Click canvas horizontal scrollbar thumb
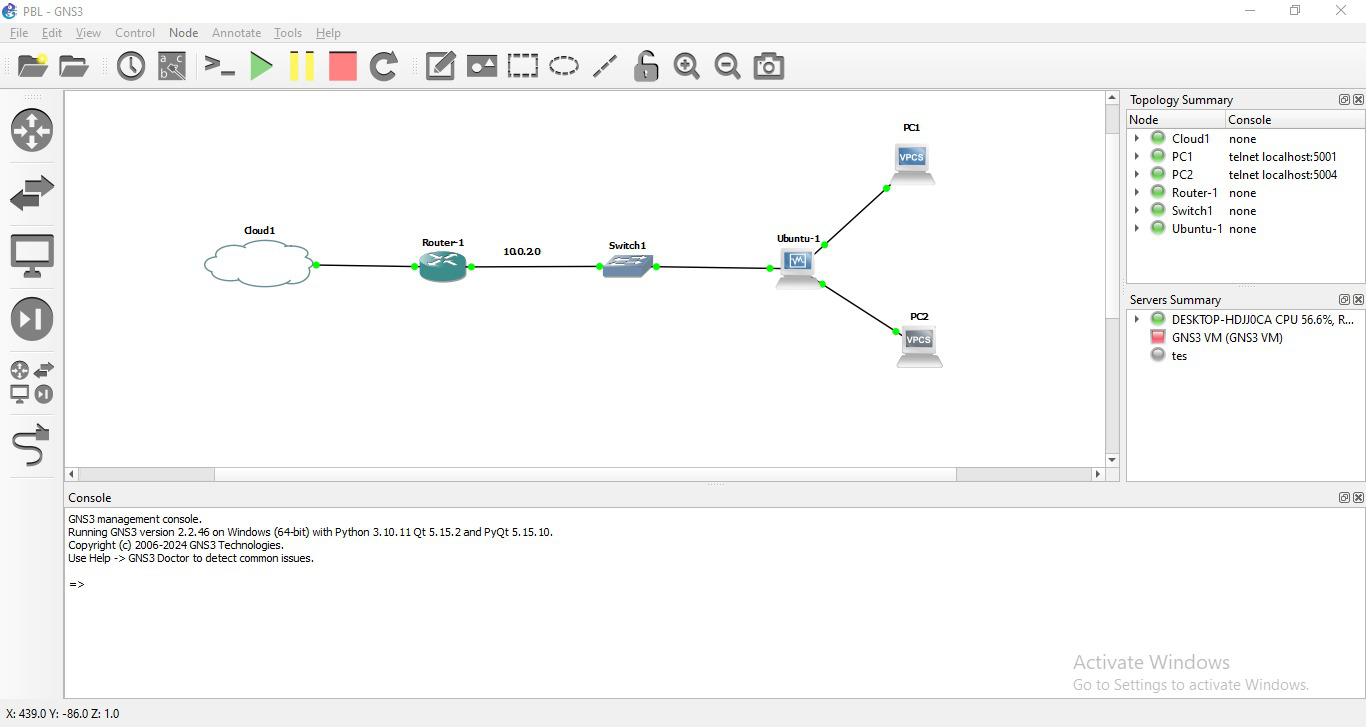Screen dimensions: 1366x727 point(585,474)
